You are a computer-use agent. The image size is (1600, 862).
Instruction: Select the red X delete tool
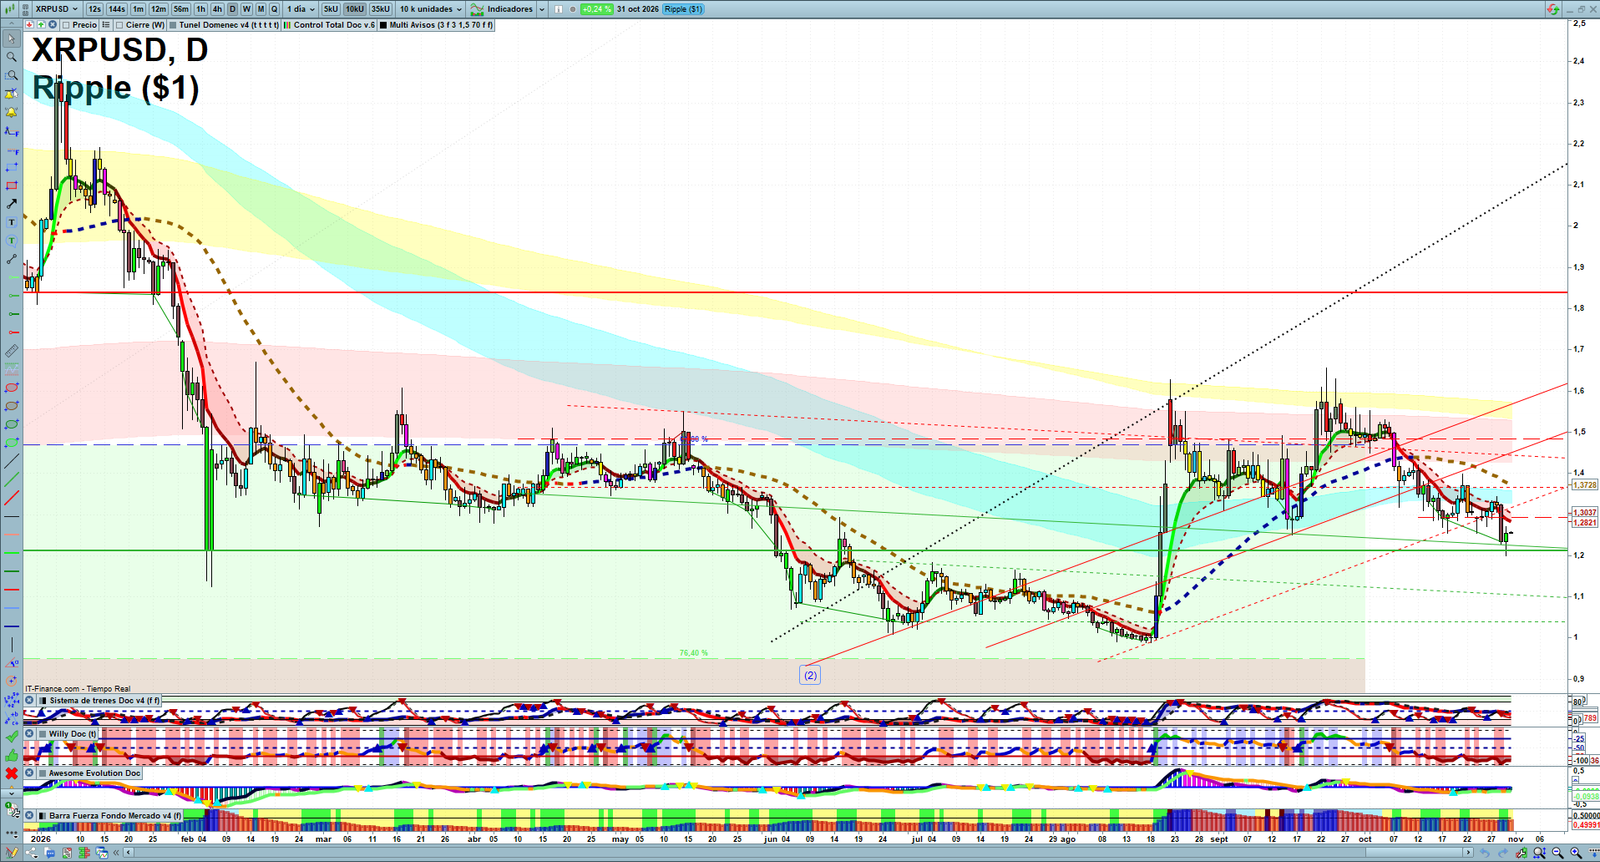pyautogui.click(x=12, y=773)
